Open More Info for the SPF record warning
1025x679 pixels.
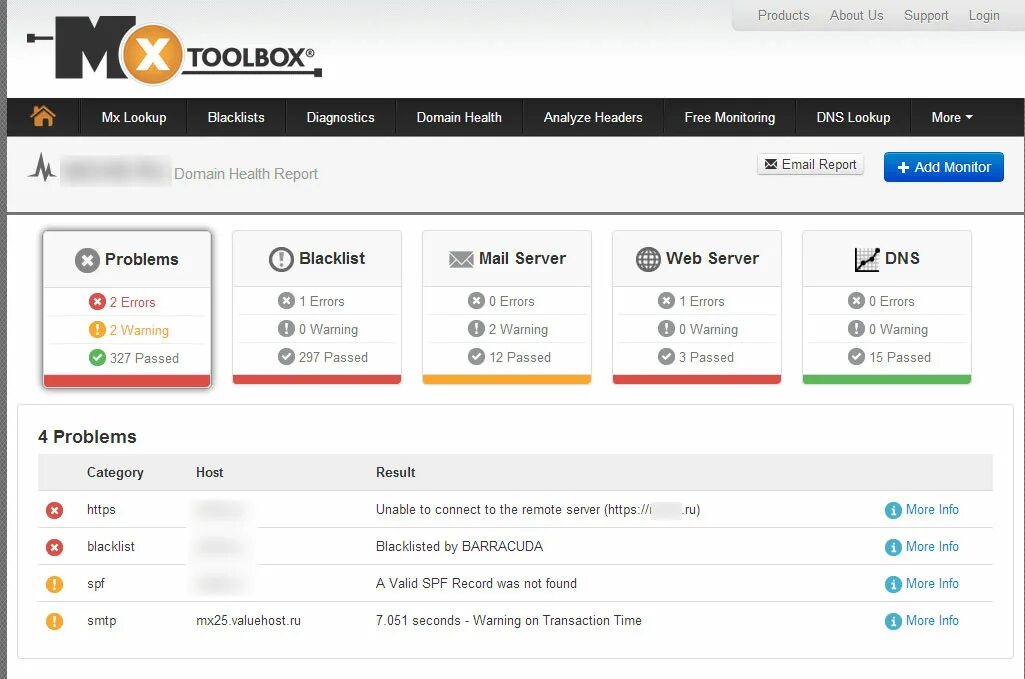pos(932,583)
